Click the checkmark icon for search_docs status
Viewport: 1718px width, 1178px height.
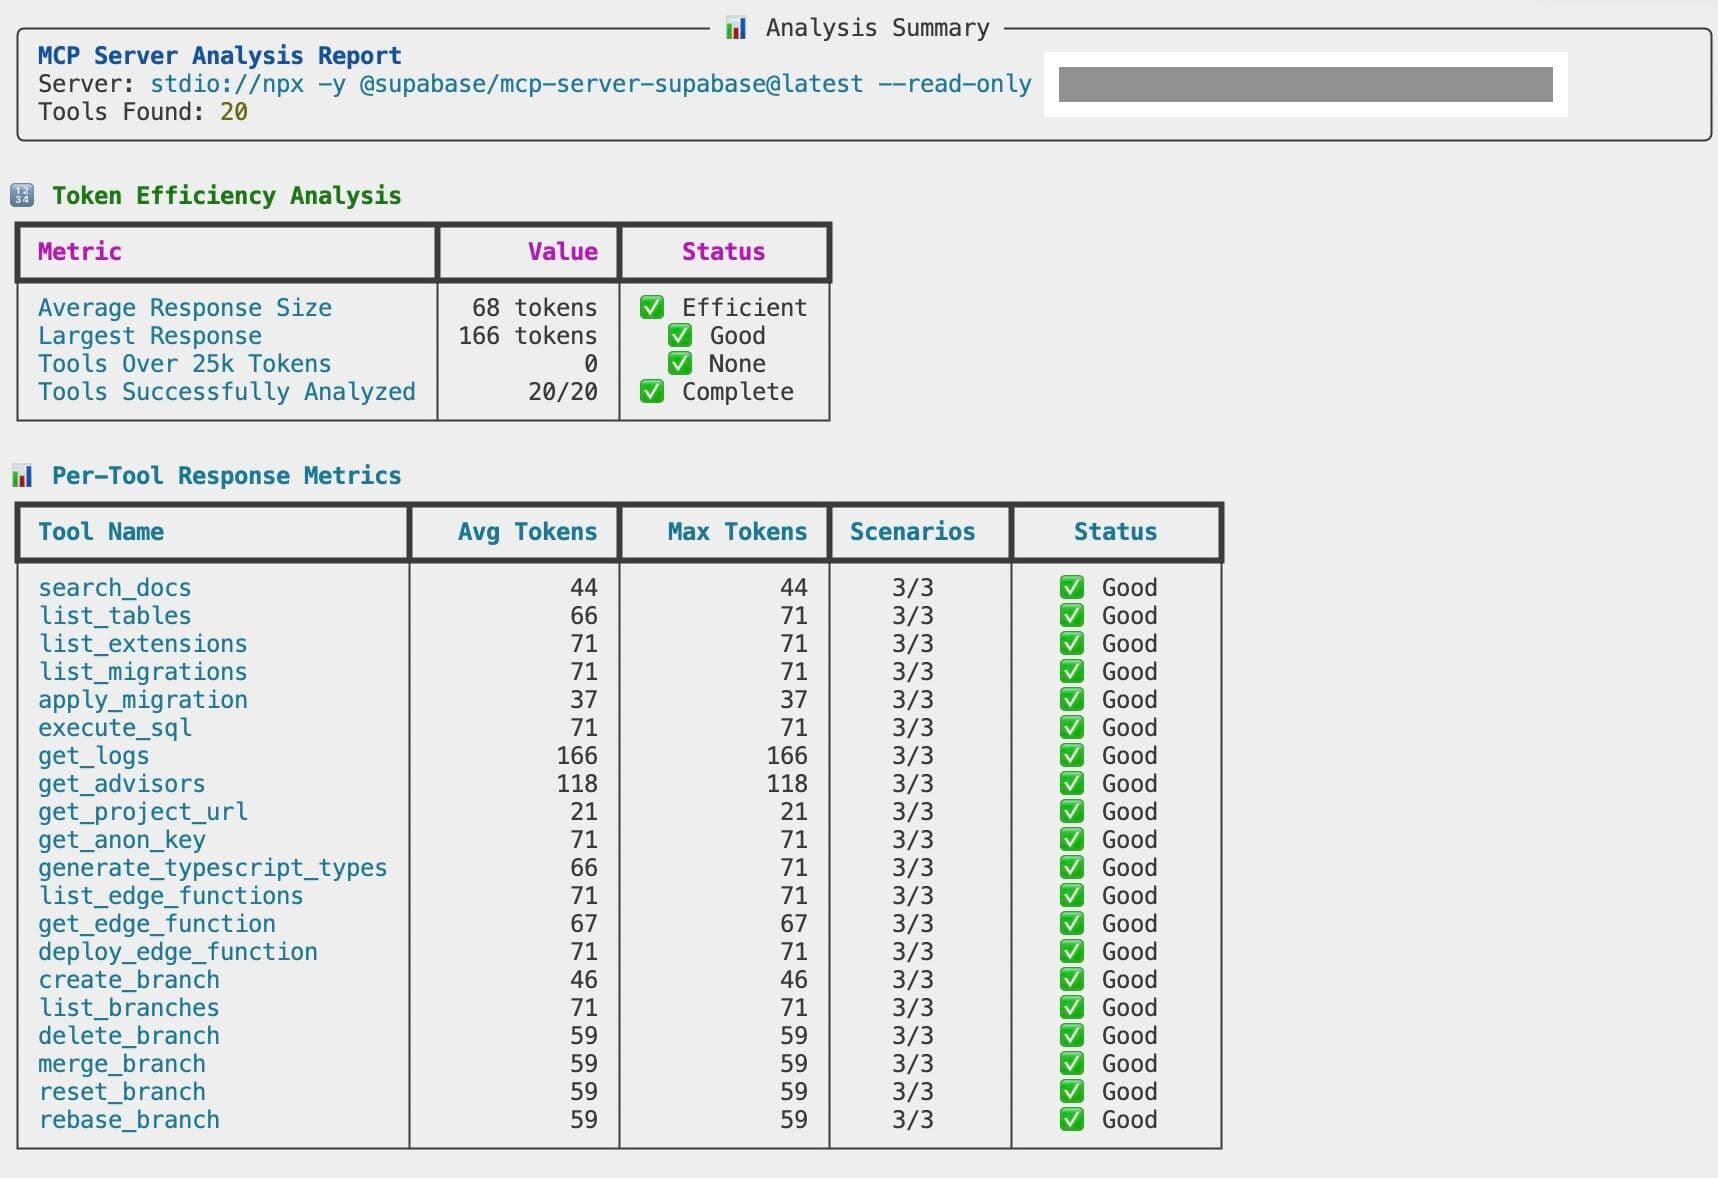[x=1072, y=587]
